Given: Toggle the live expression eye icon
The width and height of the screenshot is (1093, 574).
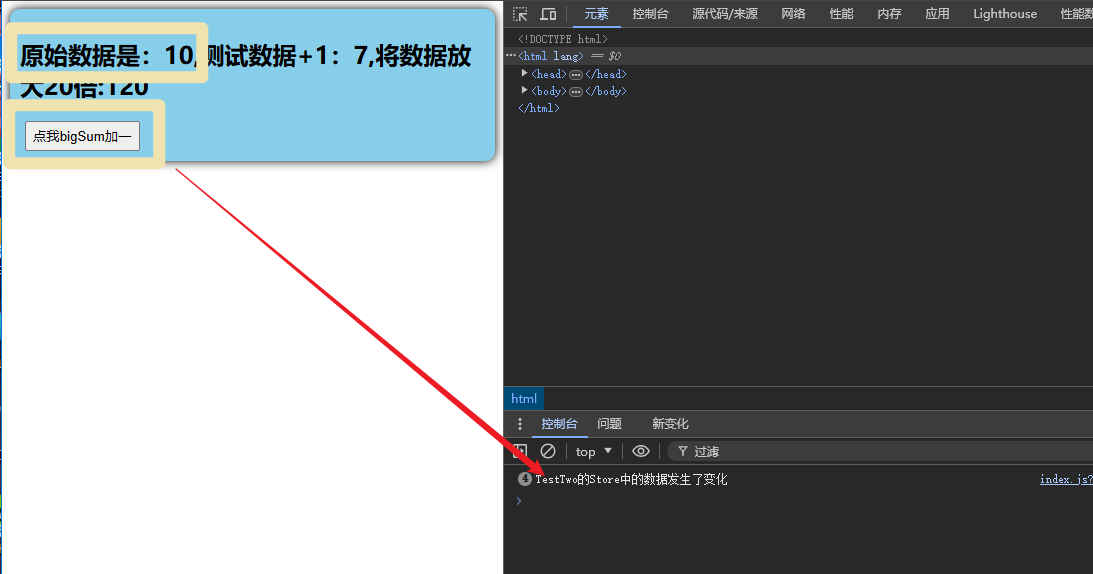Looking at the screenshot, I should (641, 451).
